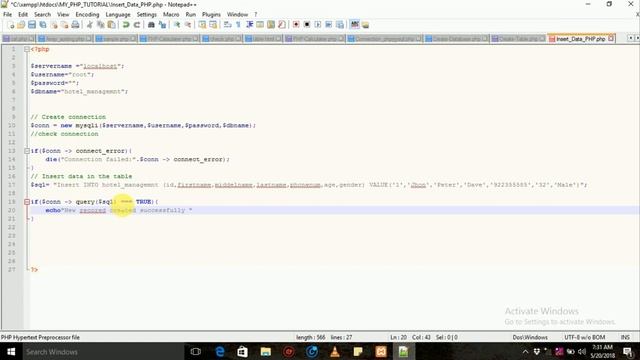Switch to the Inset_Data_PHP.php tab
The image size is (640, 360).
580,39
